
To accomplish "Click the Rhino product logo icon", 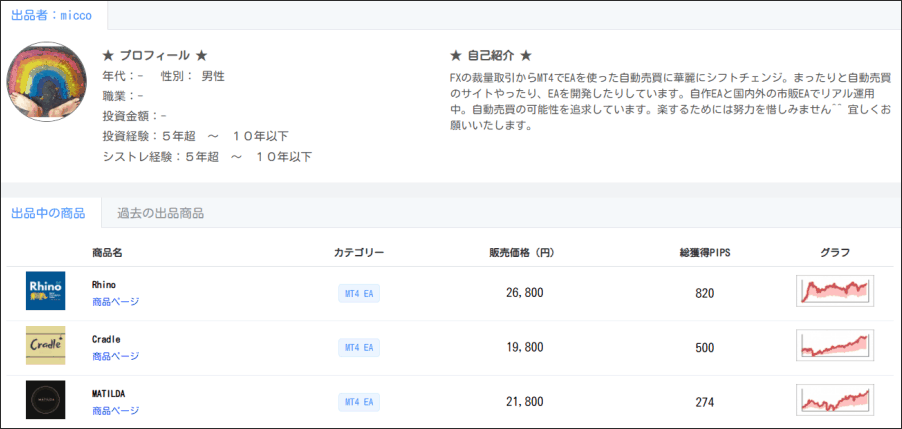I will (46, 291).
